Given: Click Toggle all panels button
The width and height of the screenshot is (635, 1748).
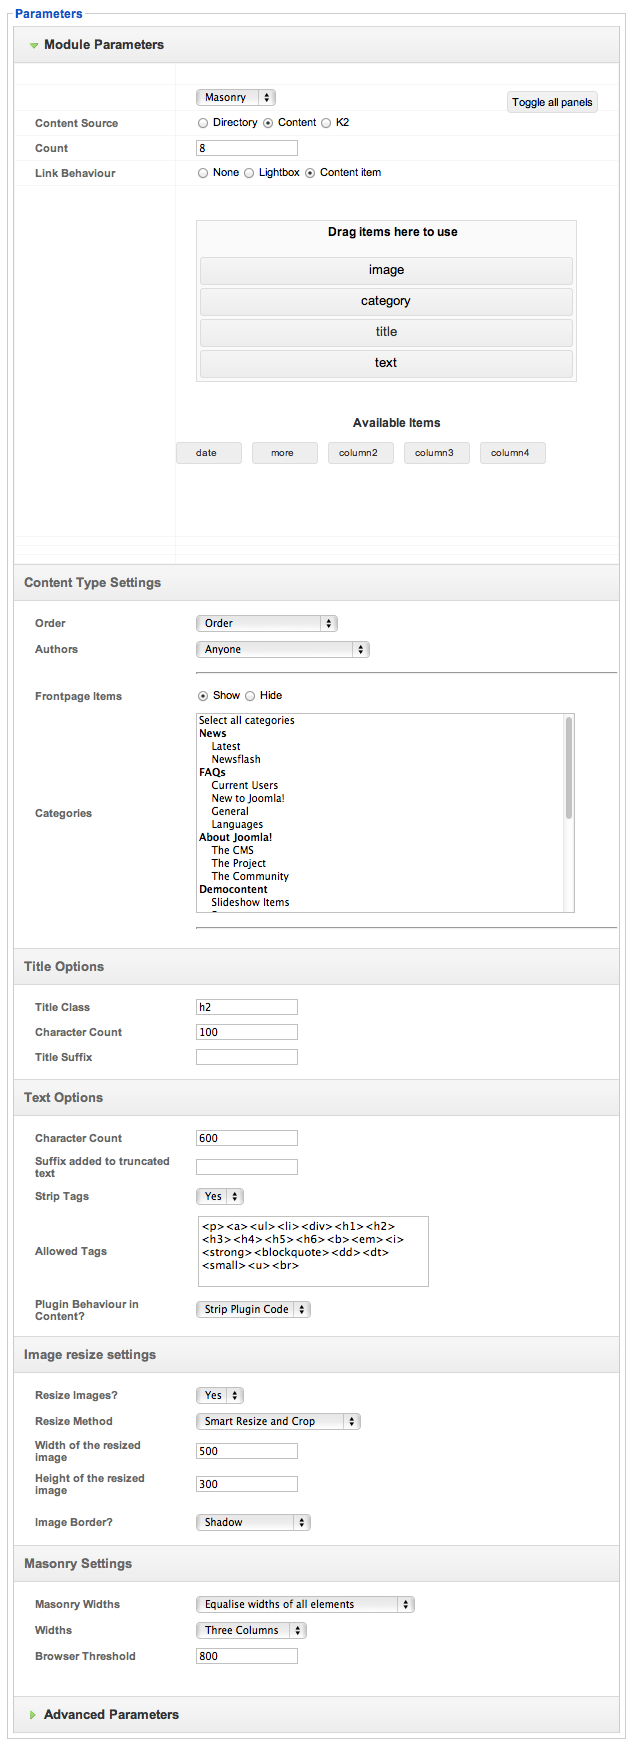Looking at the screenshot, I should (x=552, y=102).
